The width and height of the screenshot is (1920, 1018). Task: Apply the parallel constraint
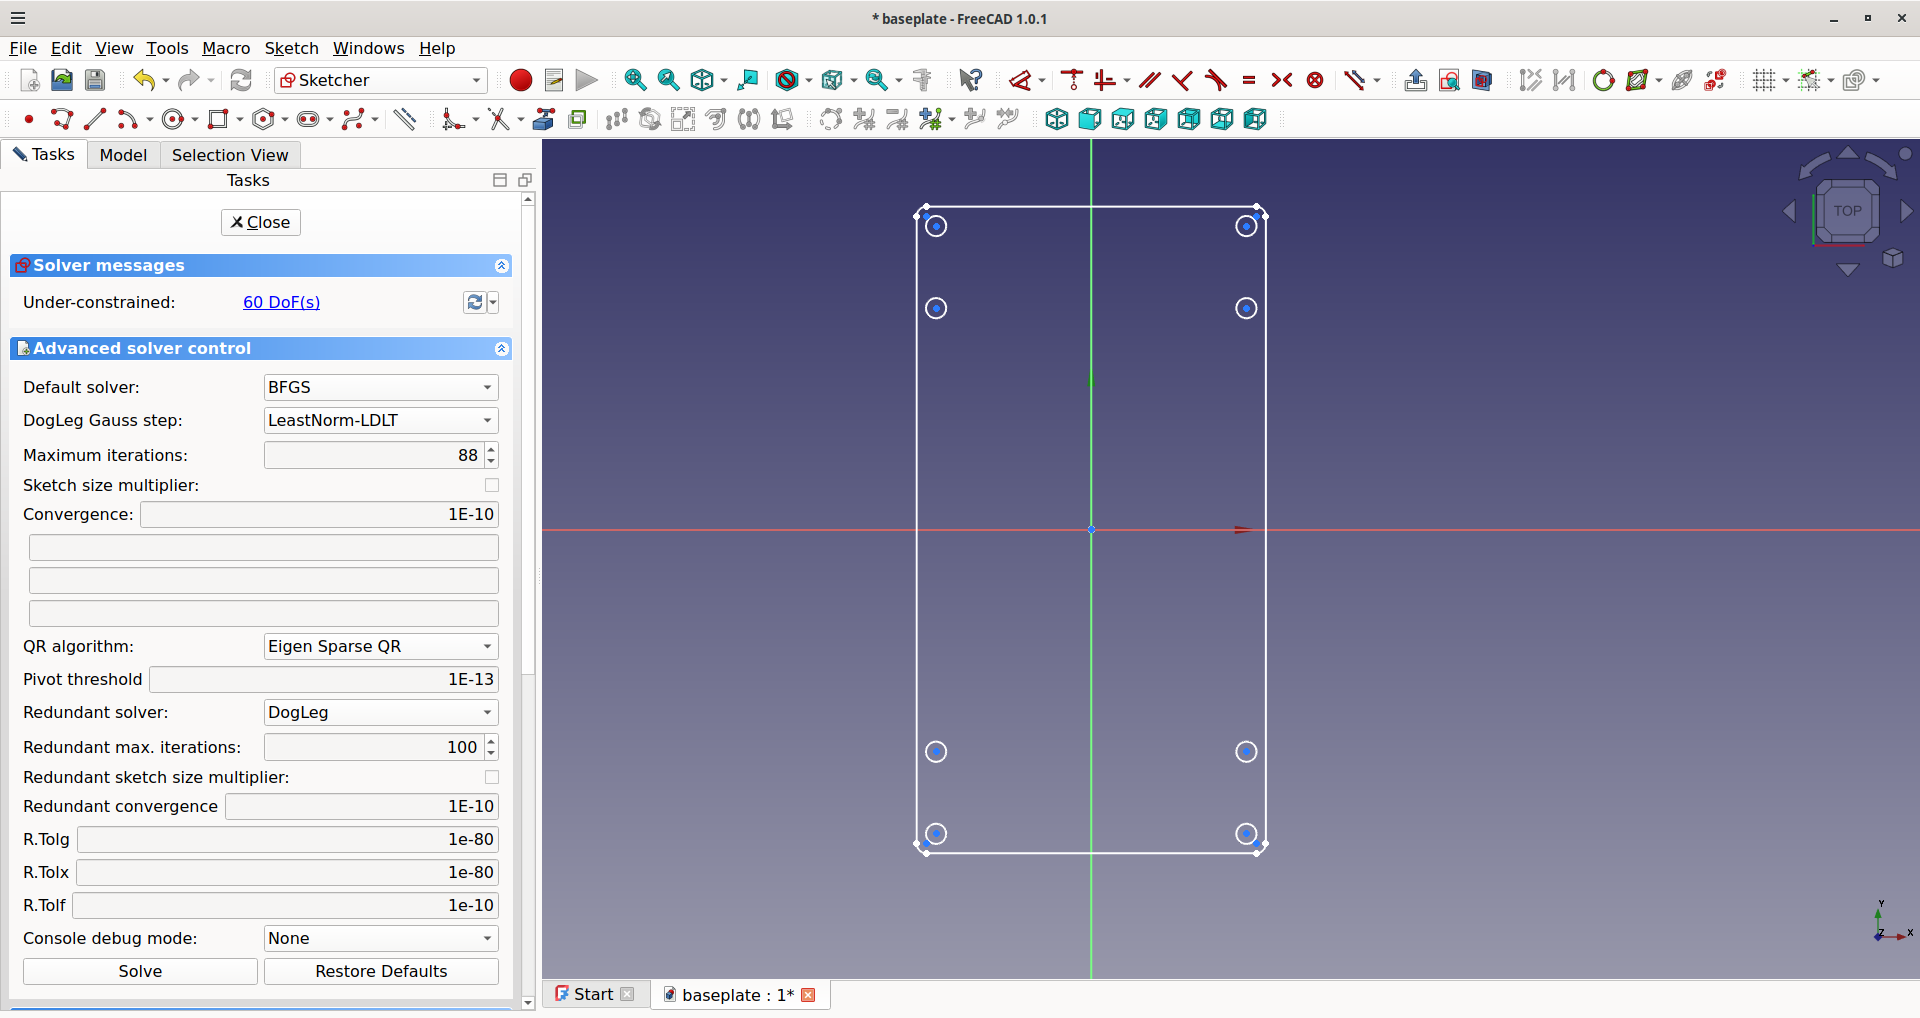click(1150, 81)
